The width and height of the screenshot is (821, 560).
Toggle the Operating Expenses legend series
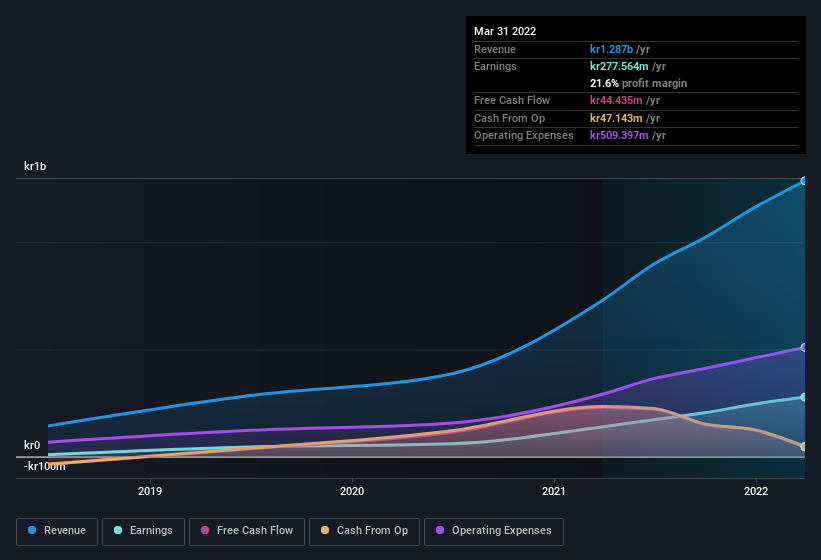[493, 531]
